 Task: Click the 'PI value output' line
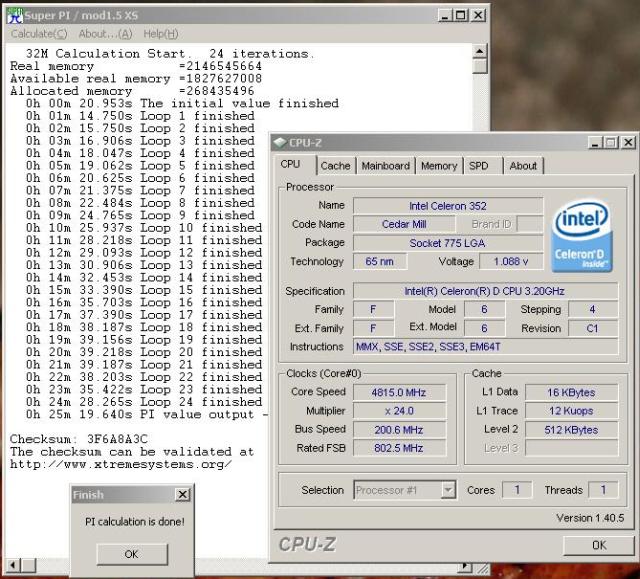[147, 415]
